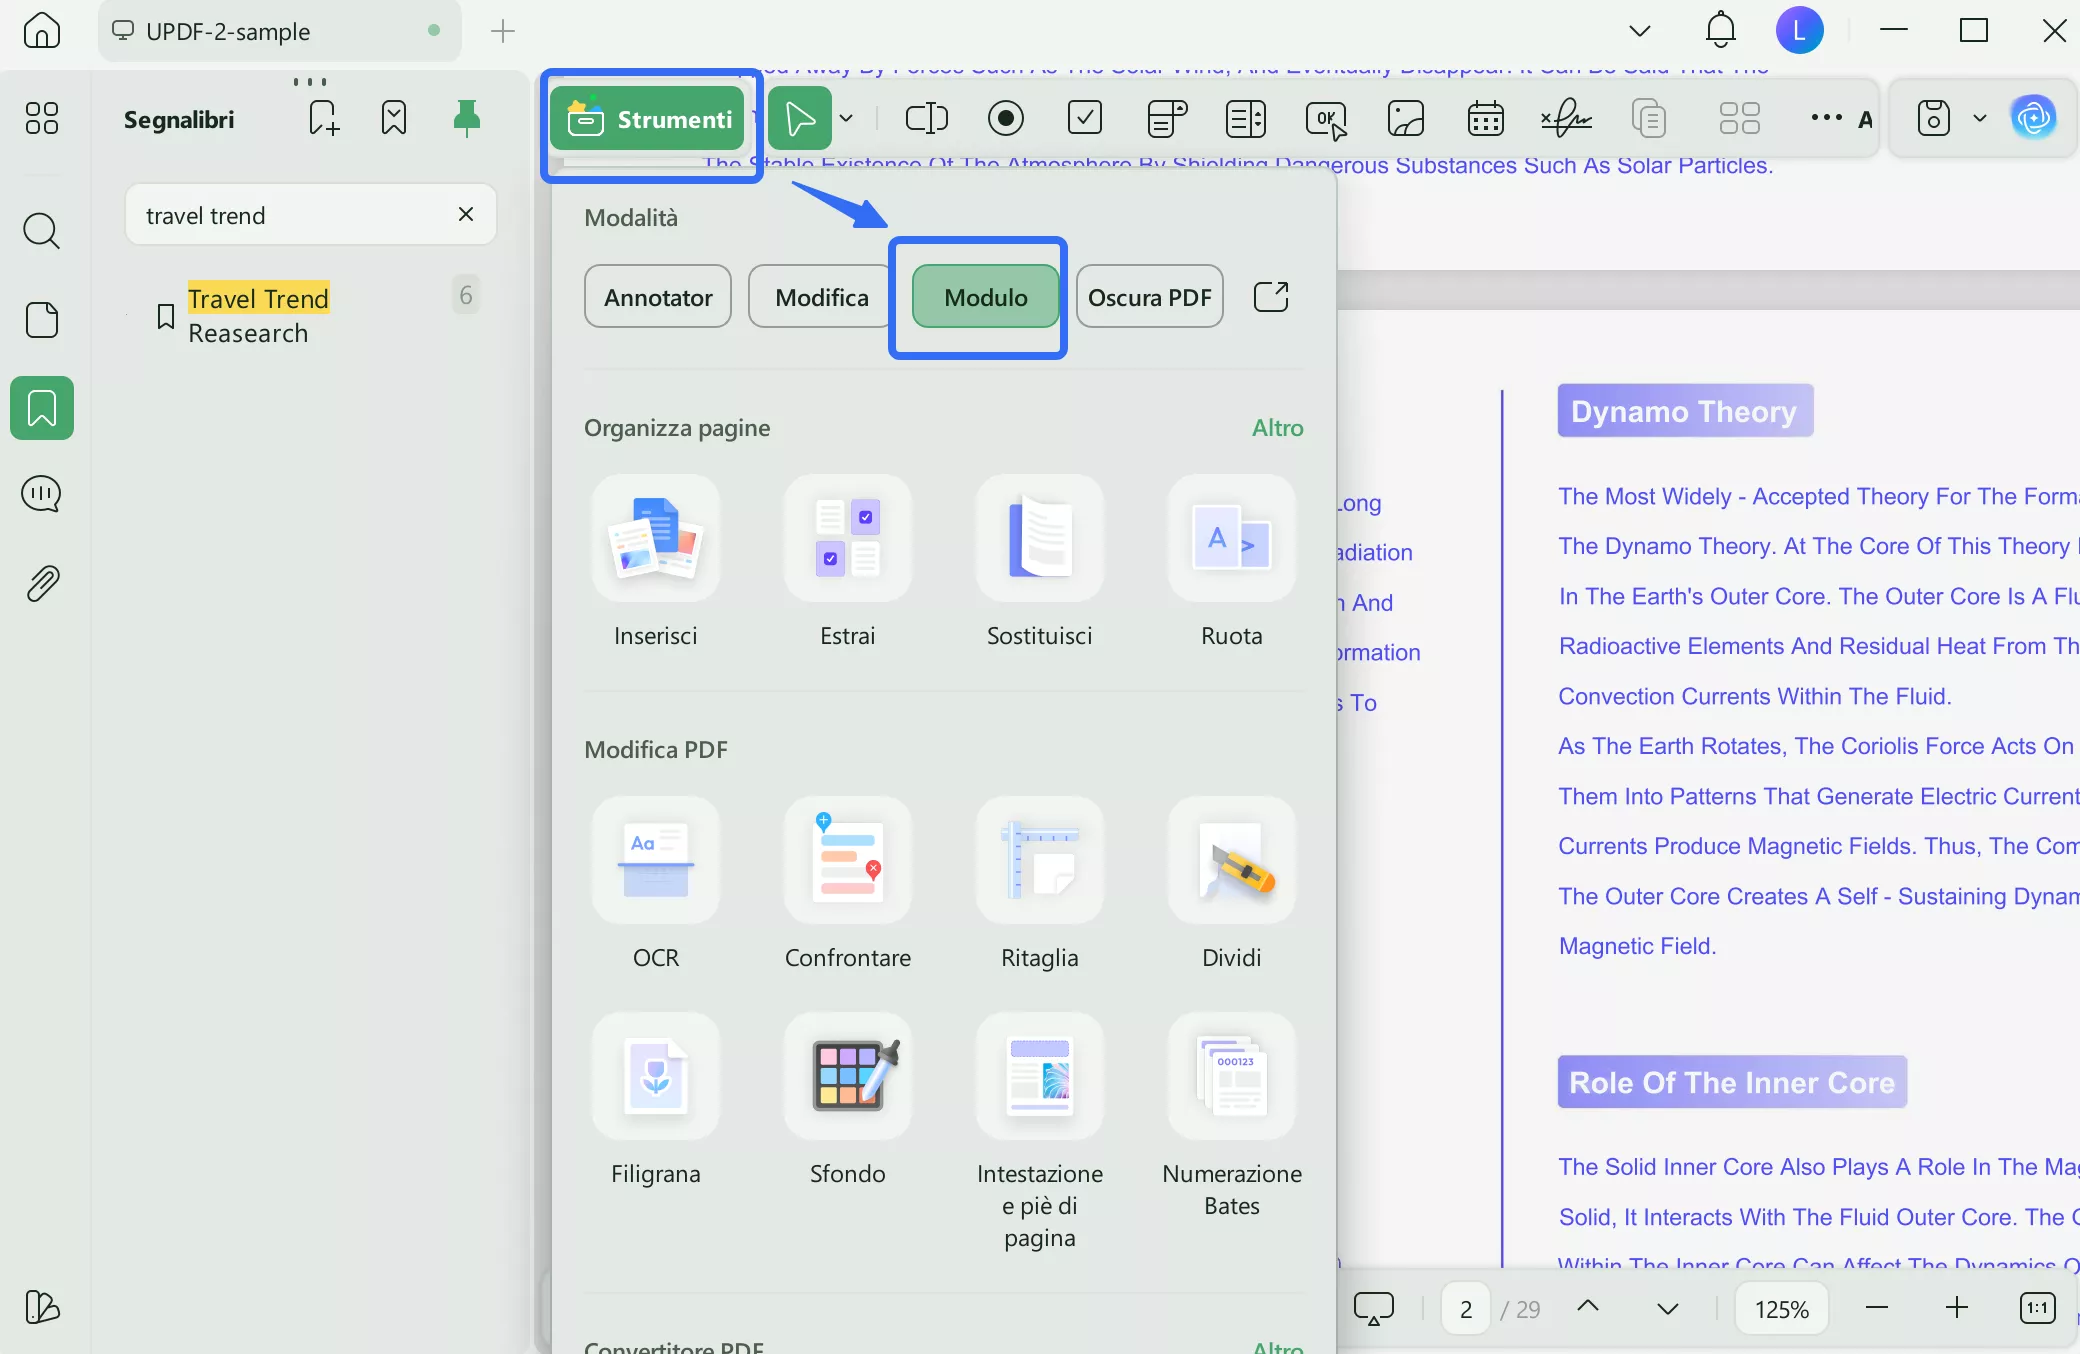
Task: Open the attachments panel paperclip icon
Action: (x=42, y=583)
